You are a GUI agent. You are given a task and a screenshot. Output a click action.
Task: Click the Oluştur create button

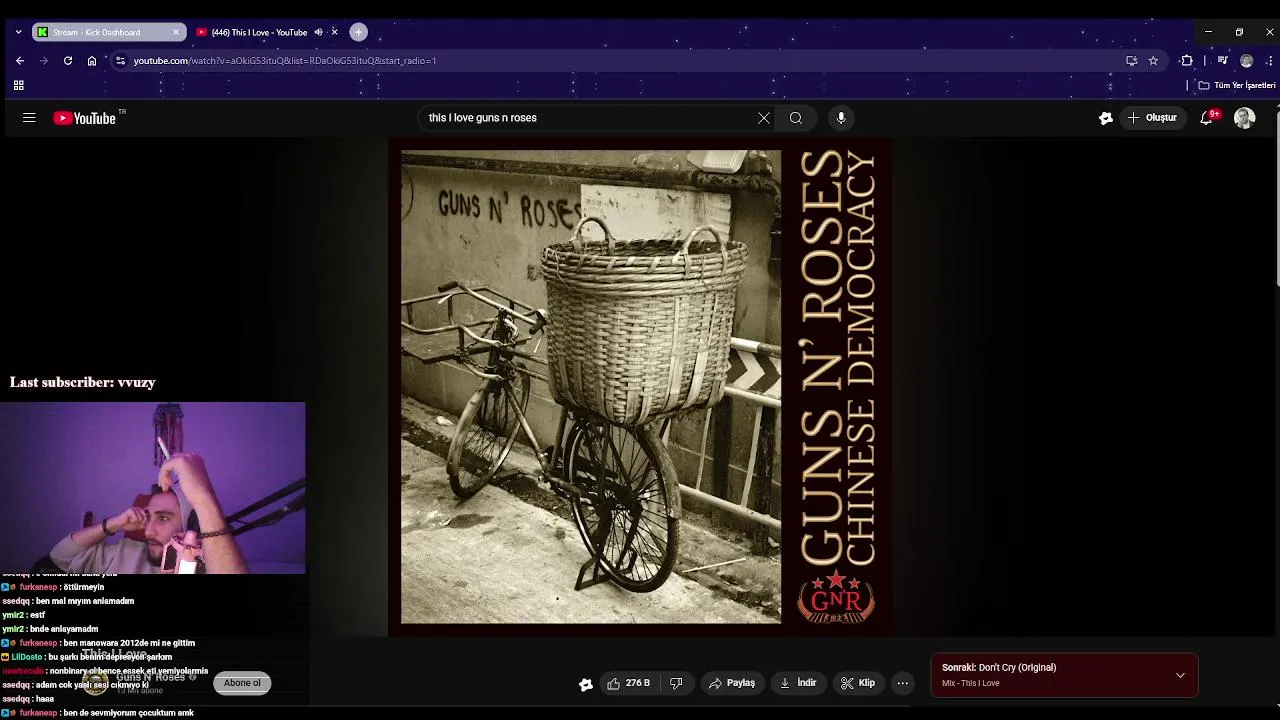coord(1153,118)
